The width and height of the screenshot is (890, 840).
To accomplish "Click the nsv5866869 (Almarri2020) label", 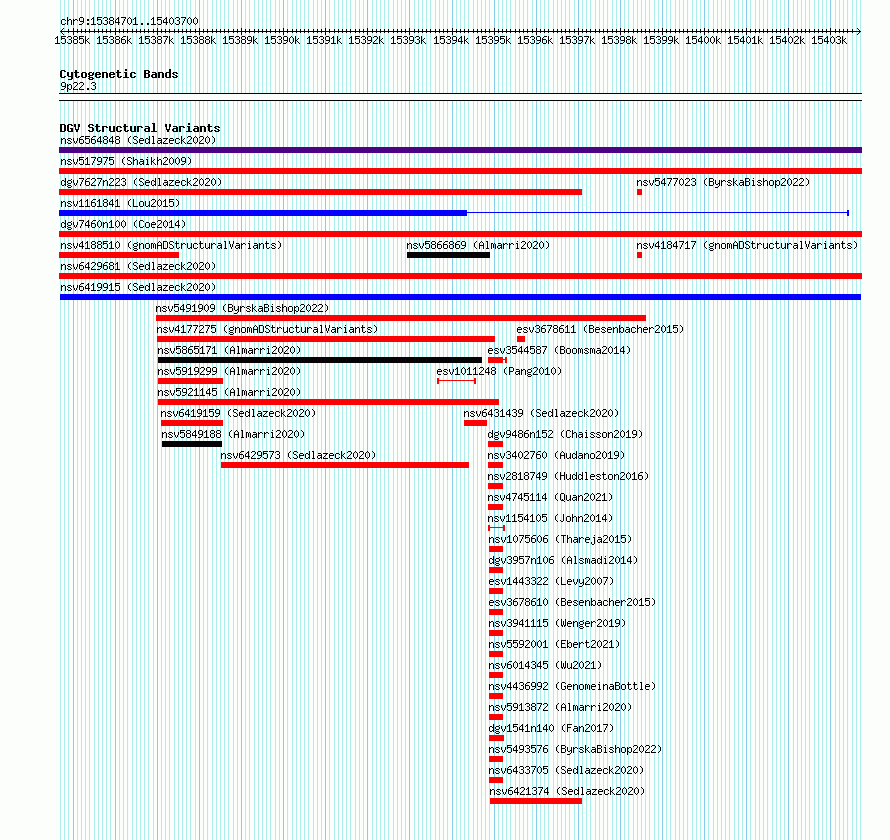I will pos(478,245).
